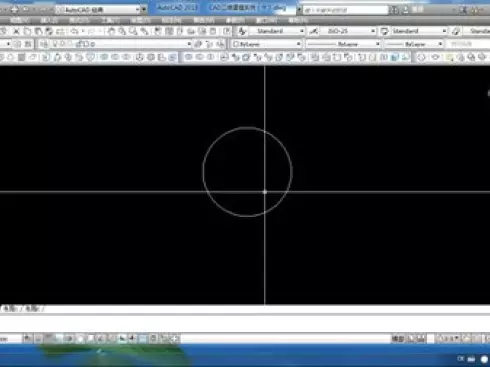
Task: Toggle Grid display in status bar
Action: 48,339
